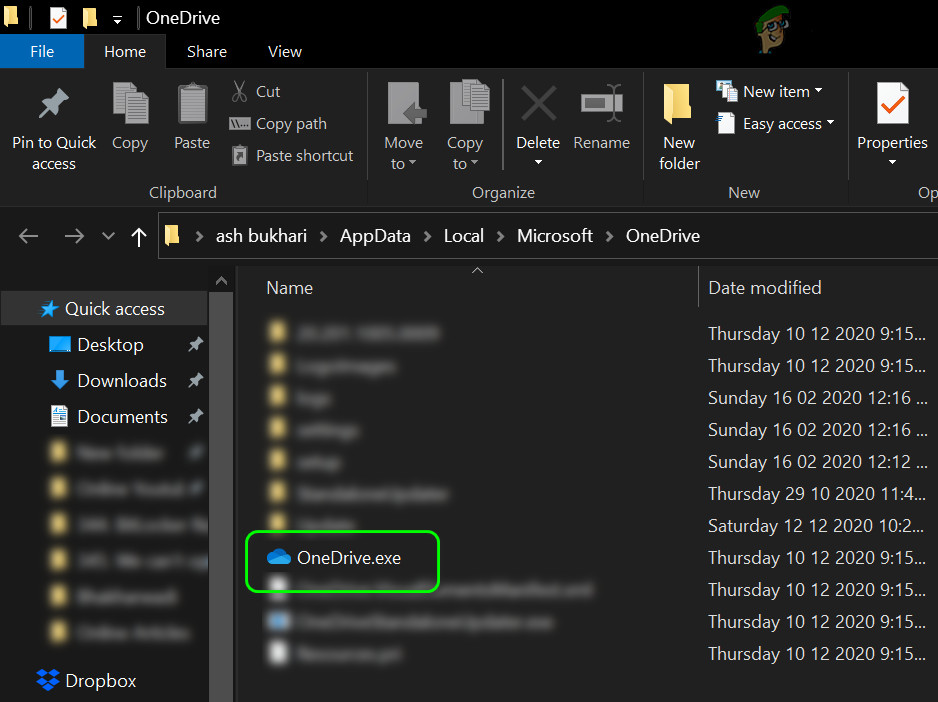Open the File menu tab
938x702 pixels.
[42, 51]
